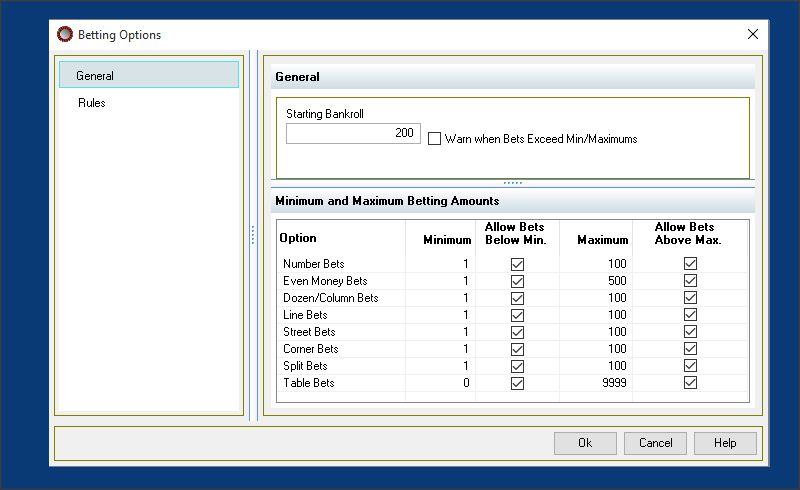Select the Number Bets row label
Viewport: 800px width, 490px height.
[x=314, y=264]
